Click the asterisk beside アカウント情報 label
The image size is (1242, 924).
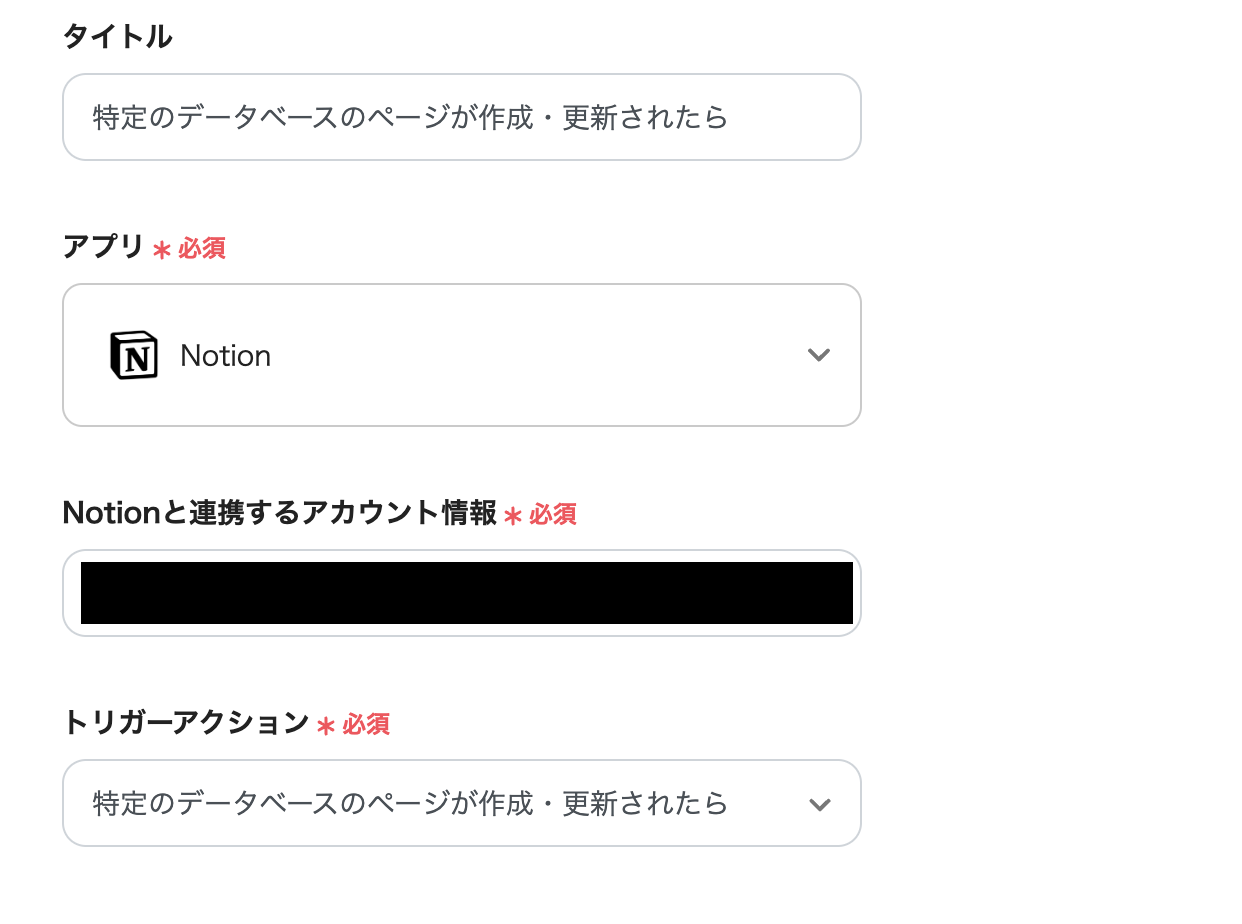(x=513, y=516)
